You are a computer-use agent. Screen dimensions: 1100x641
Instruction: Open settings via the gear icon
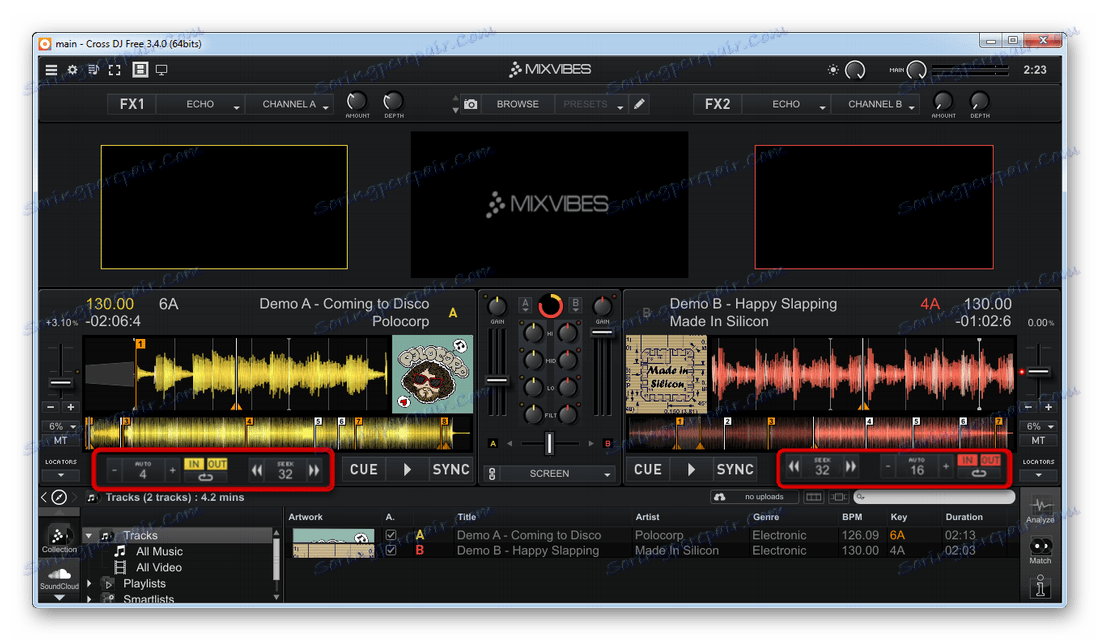click(x=72, y=70)
